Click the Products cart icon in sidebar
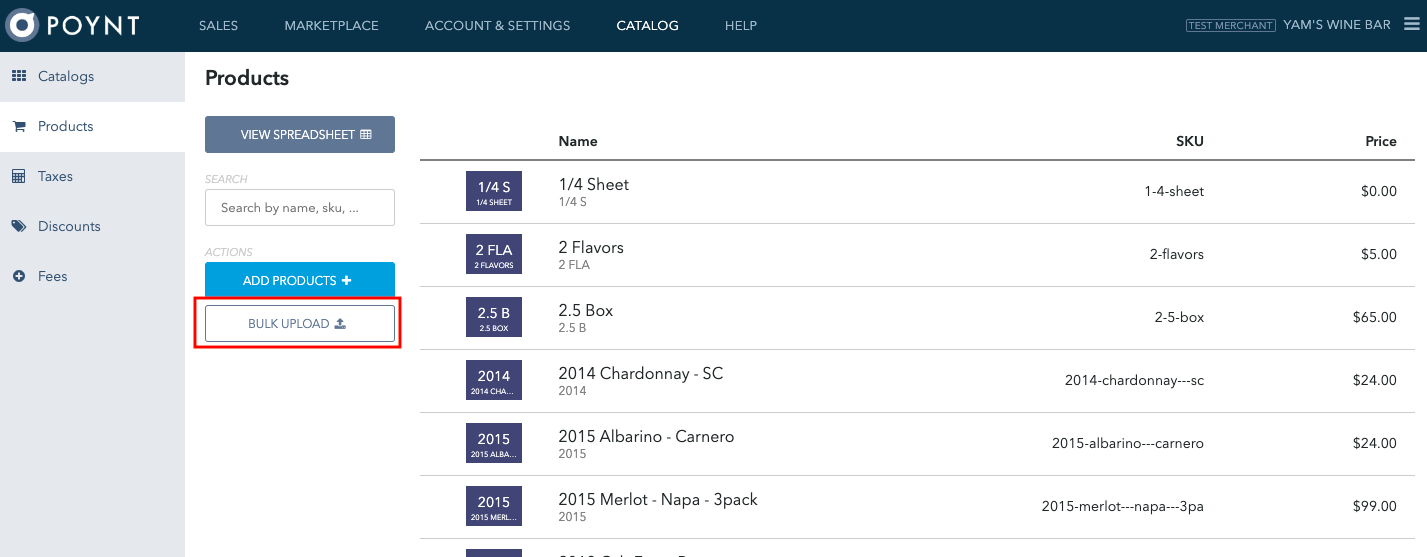The height and width of the screenshot is (557, 1427). point(19,126)
